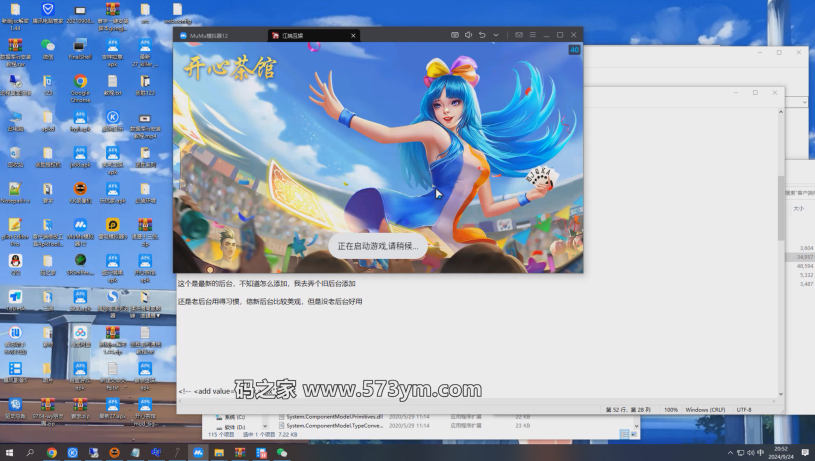
Task: Open the Windows Start menu
Action: point(9,453)
